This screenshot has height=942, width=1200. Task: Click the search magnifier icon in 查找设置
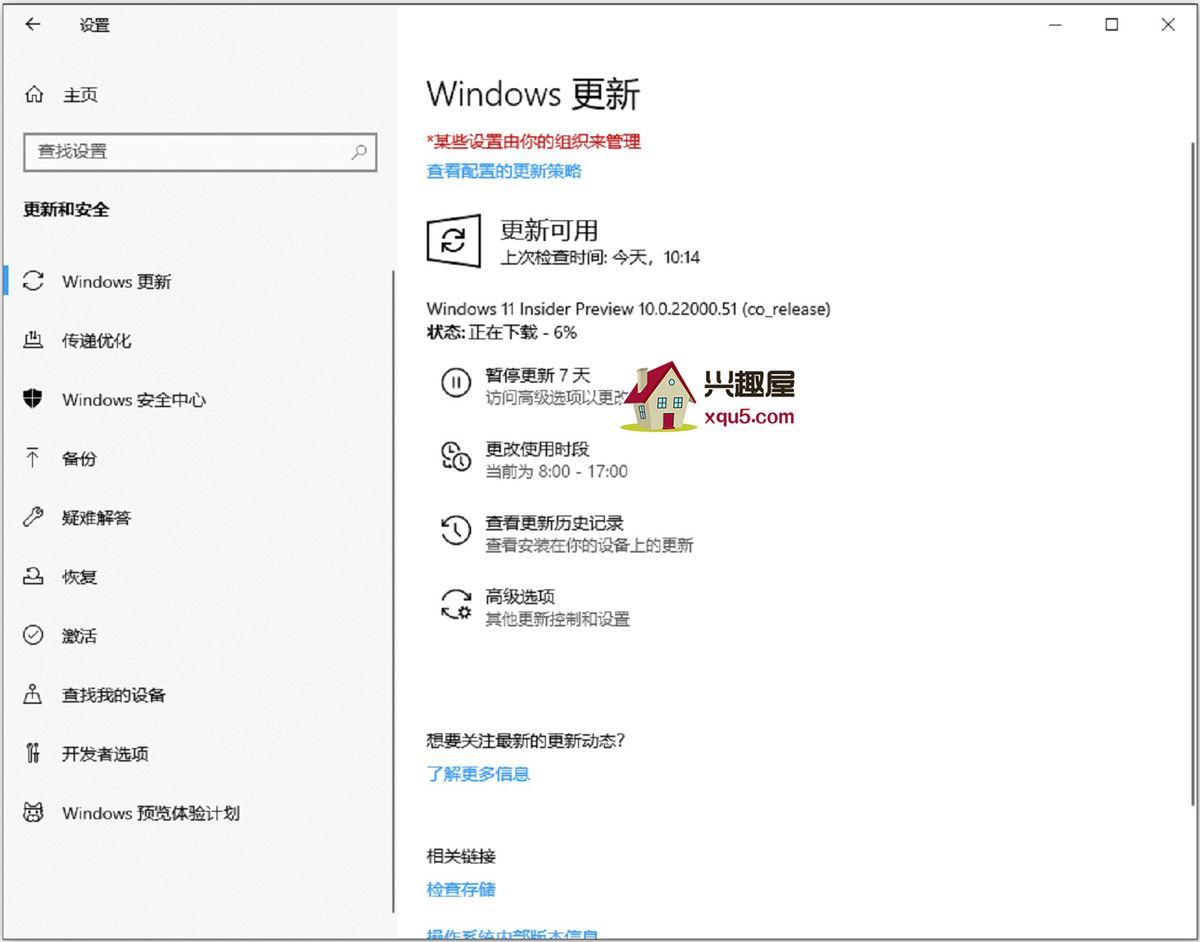(x=359, y=152)
